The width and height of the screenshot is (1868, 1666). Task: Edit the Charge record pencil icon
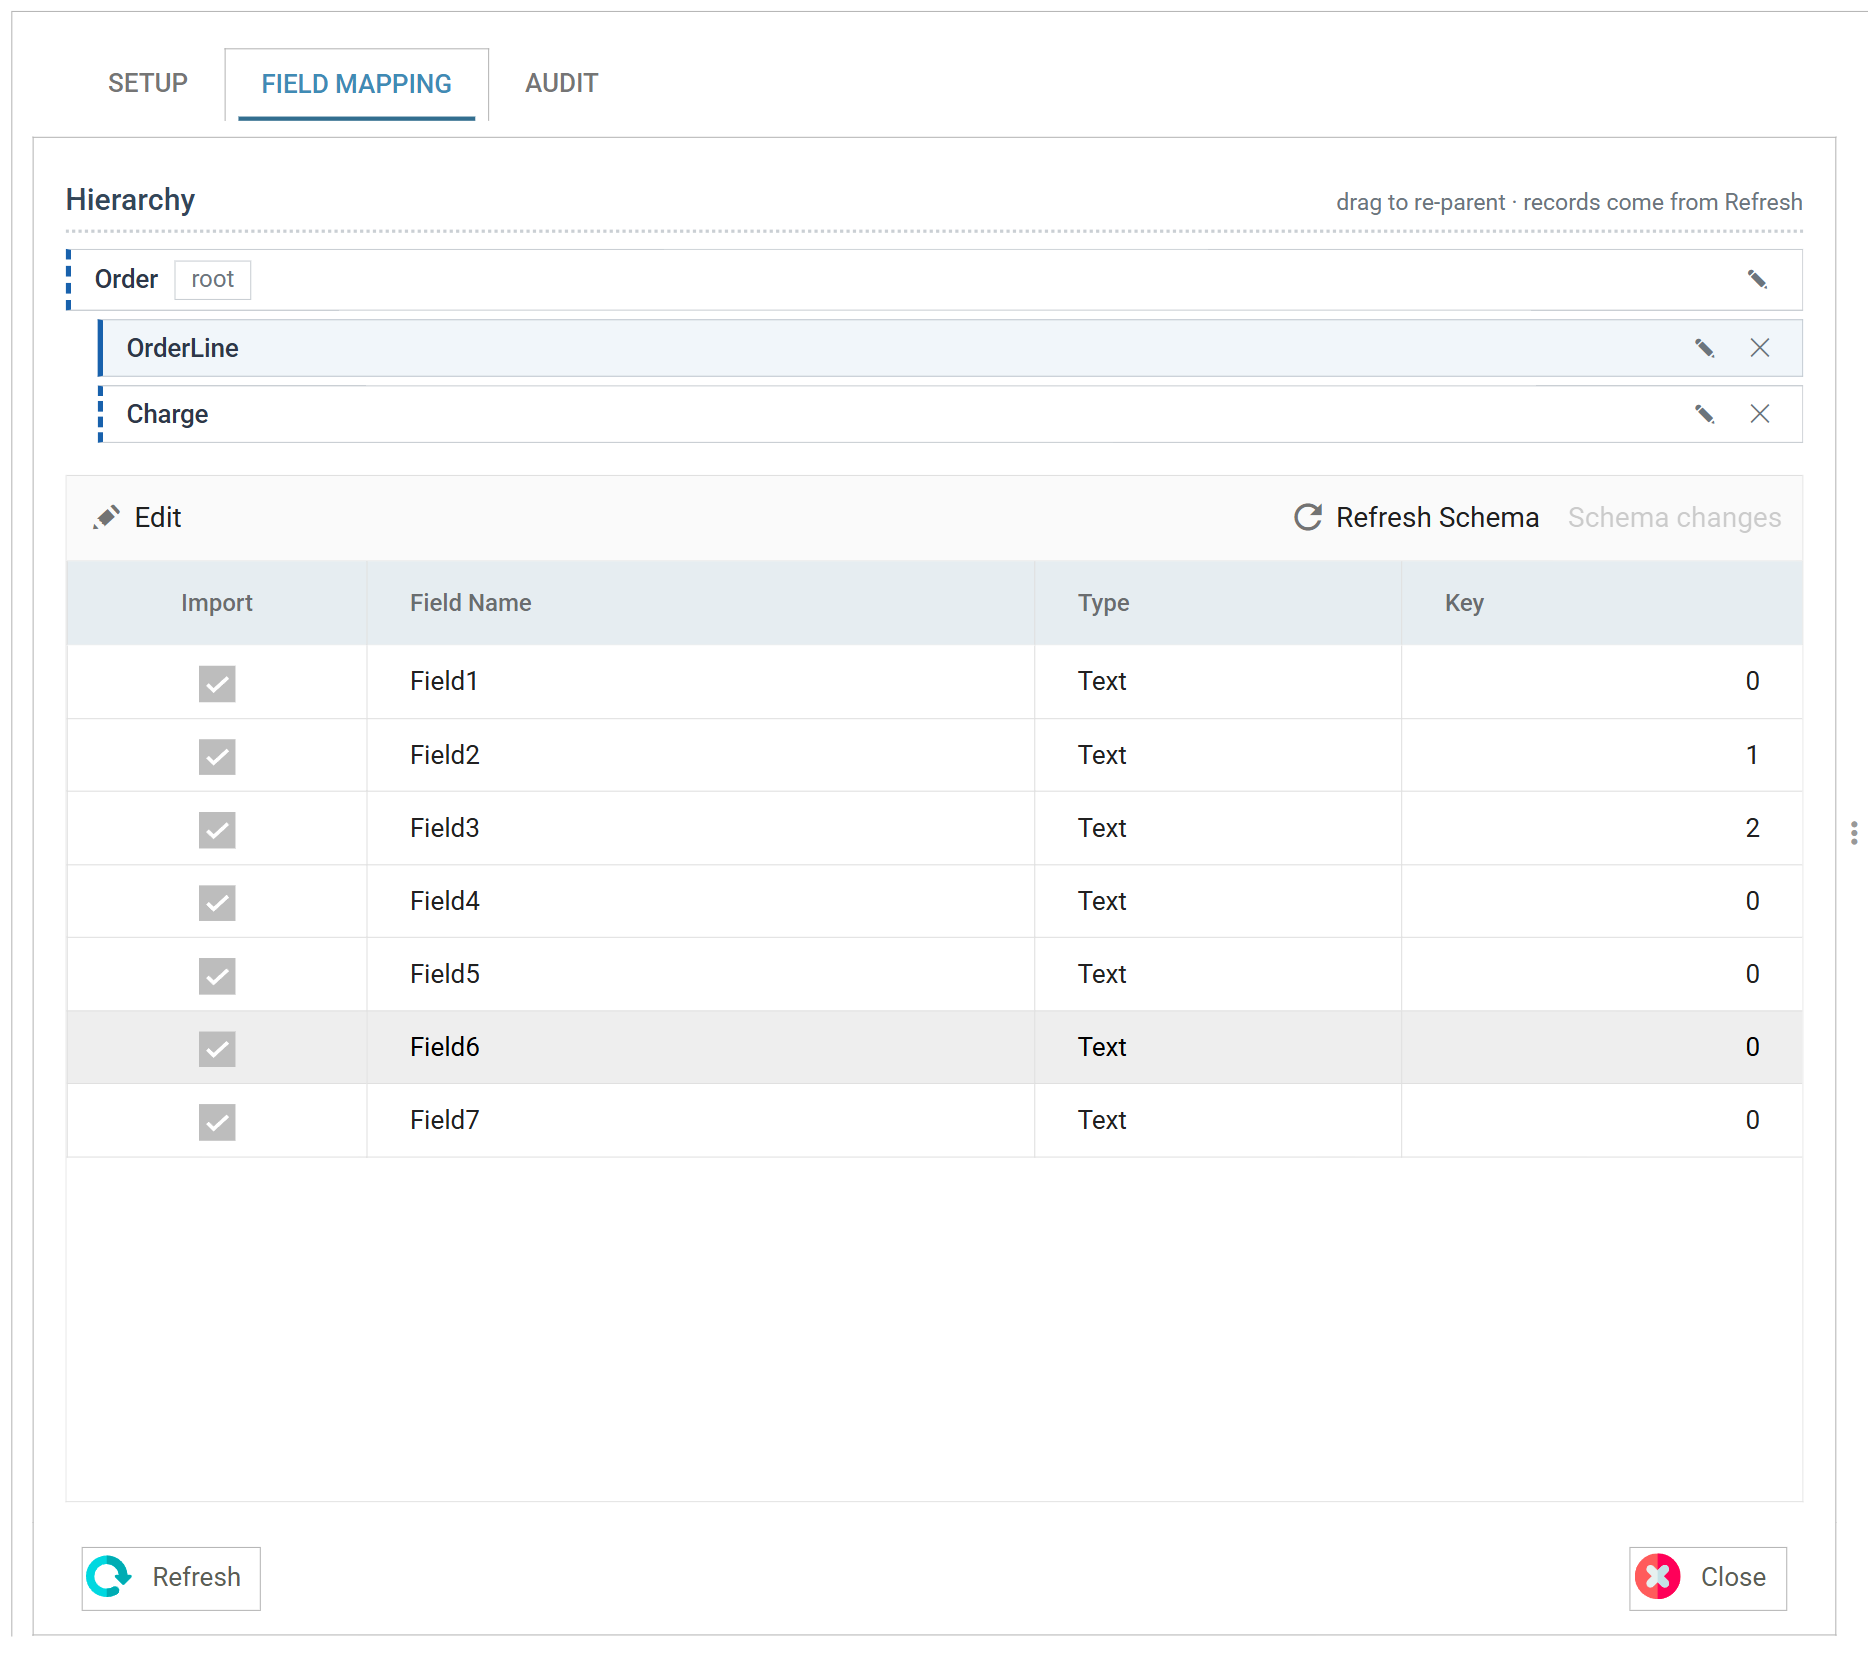pos(1704,414)
